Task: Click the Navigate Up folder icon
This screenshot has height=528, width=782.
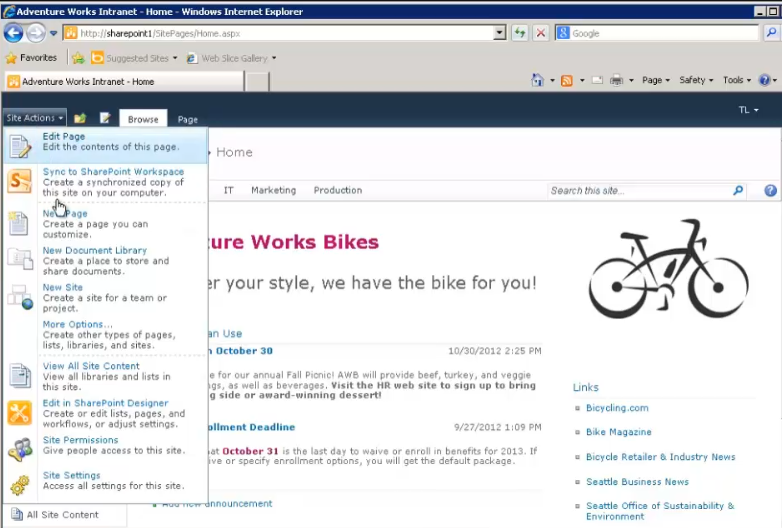Action: (80, 118)
